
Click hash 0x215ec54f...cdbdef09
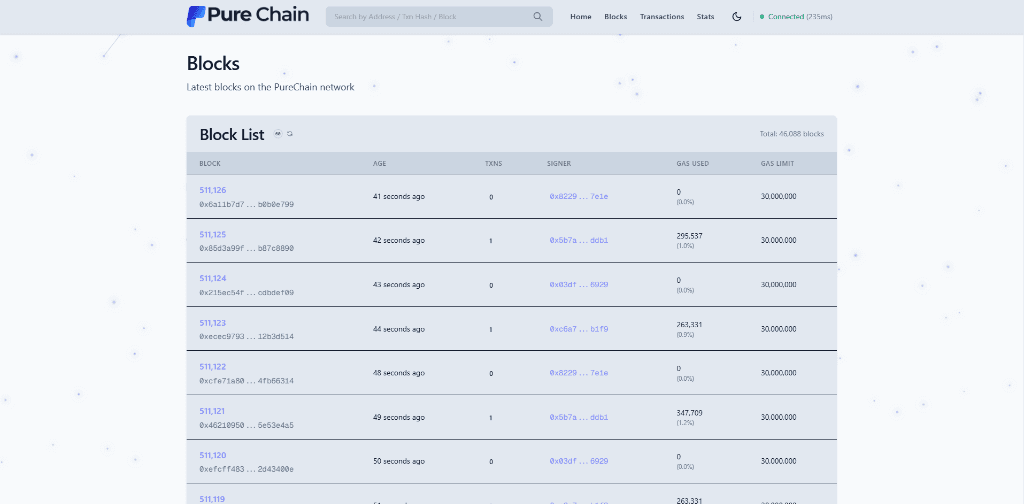click(247, 292)
